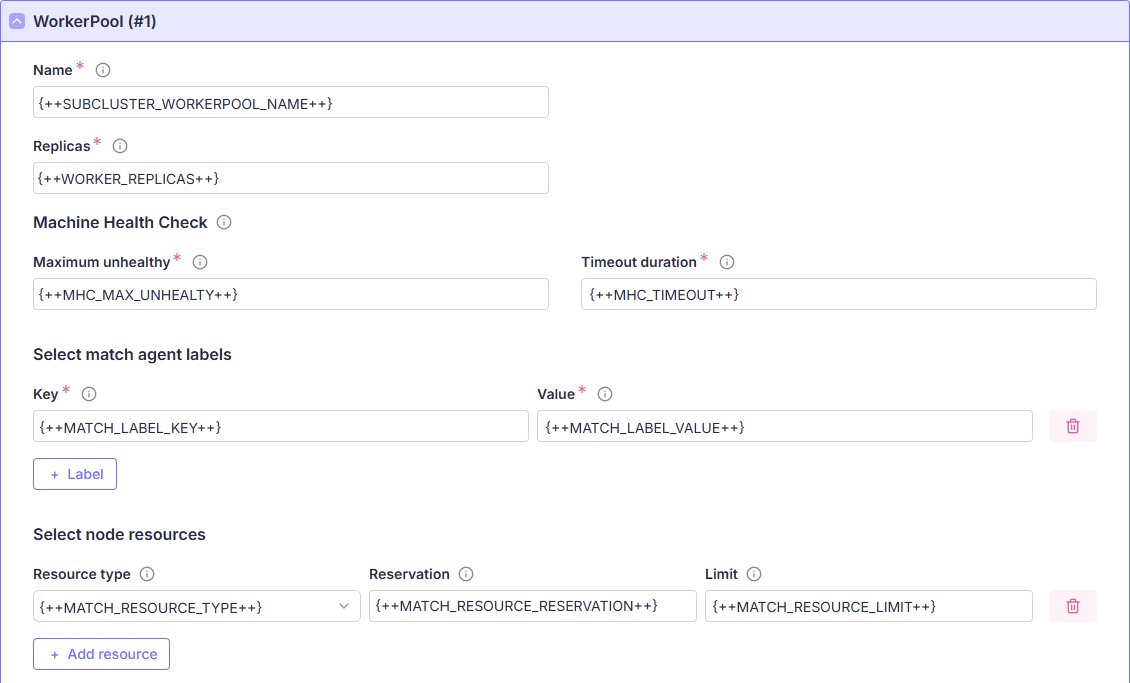This screenshot has height=683, width=1130.
Task: Select the Timeout duration text field
Action: coord(838,294)
